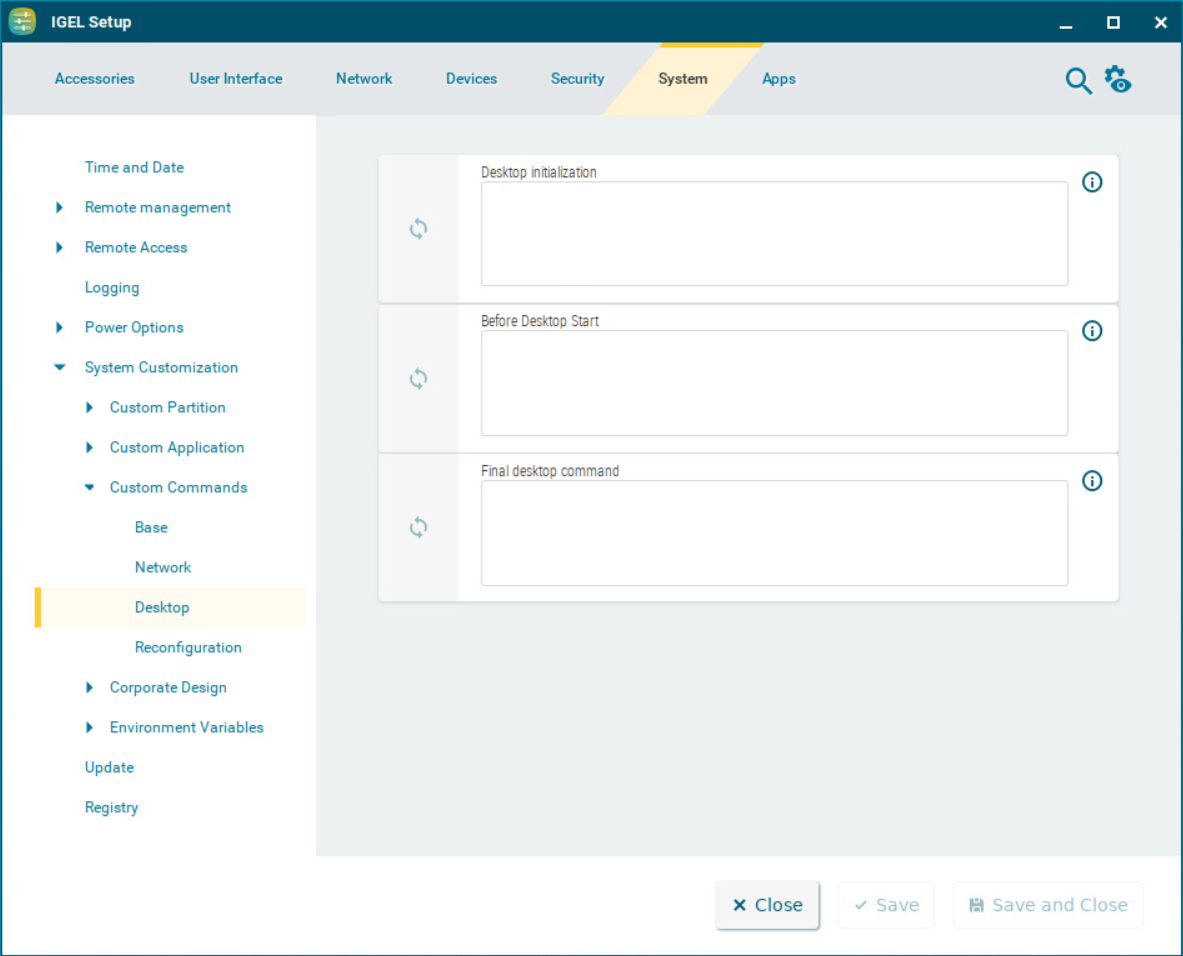Image resolution: width=1183 pixels, height=956 pixels.
Task: Switch to the Network tab
Action: point(364,79)
